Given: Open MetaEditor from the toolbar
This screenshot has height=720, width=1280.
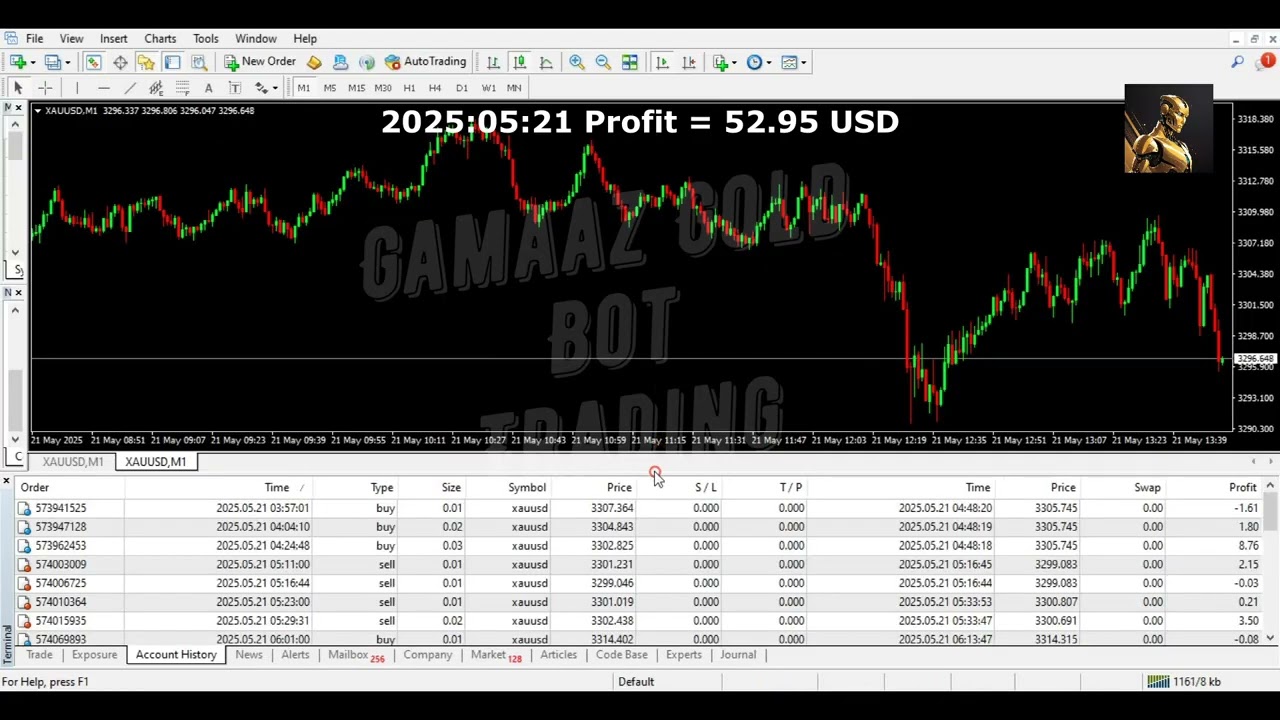Looking at the screenshot, I should tap(314, 62).
